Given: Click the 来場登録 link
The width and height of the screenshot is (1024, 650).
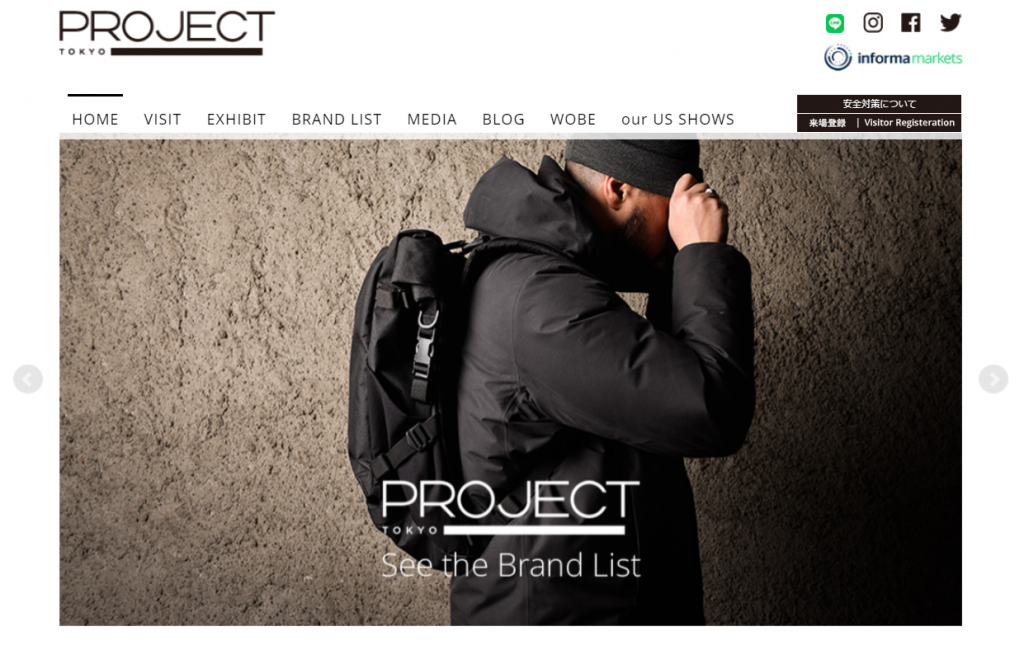Looking at the screenshot, I should (827, 123).
